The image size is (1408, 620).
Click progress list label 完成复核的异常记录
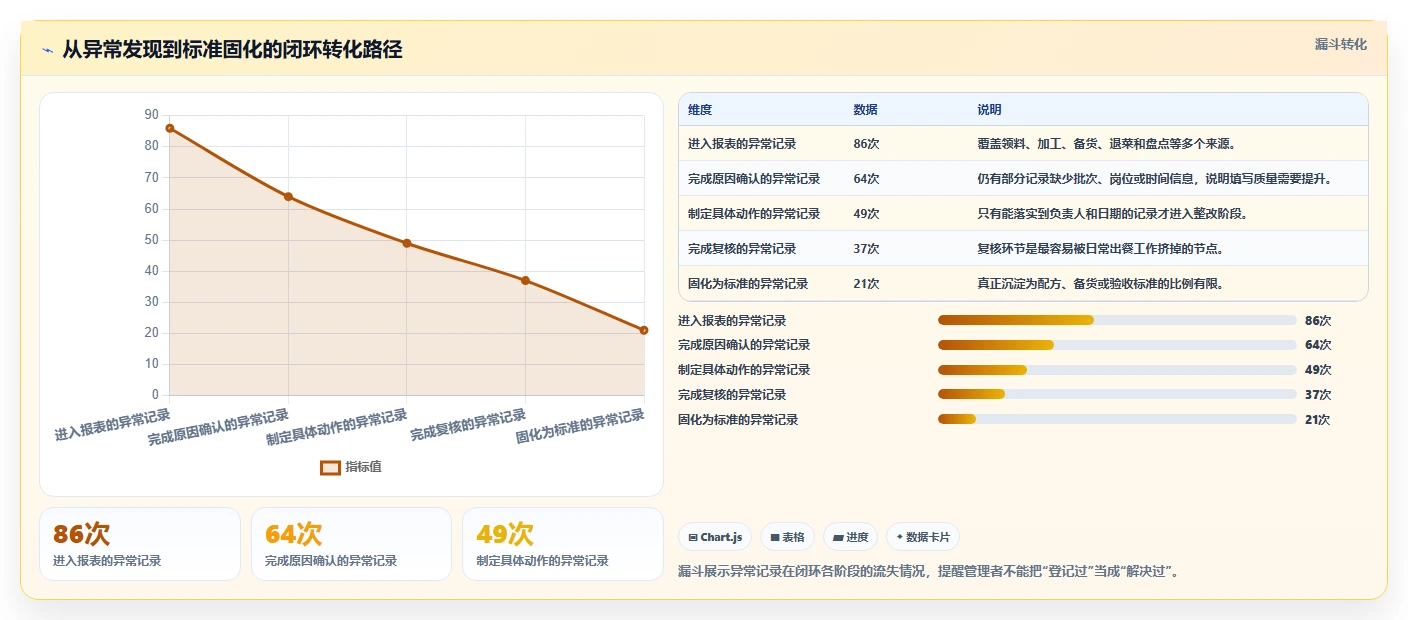tap(732, 395)
